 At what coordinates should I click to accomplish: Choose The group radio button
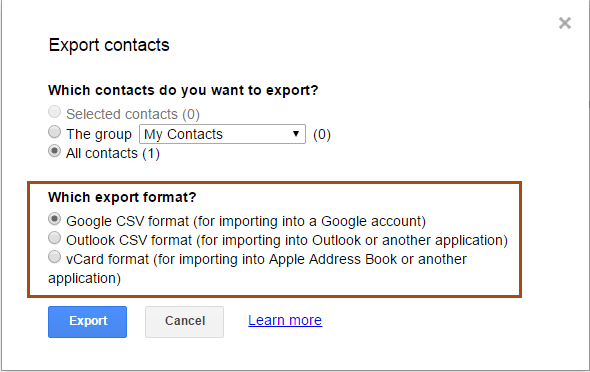[x=55, y=132]
